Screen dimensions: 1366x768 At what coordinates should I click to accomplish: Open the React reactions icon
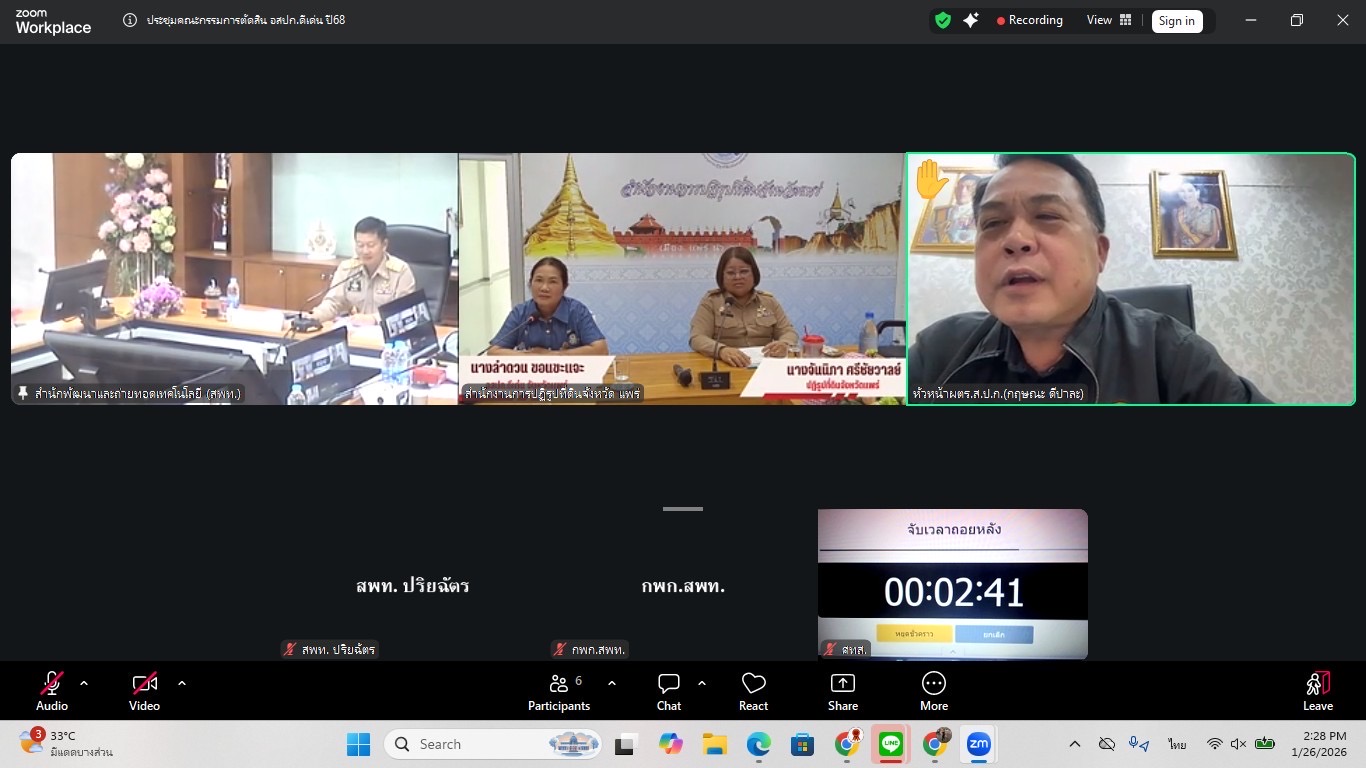point(753,685)
